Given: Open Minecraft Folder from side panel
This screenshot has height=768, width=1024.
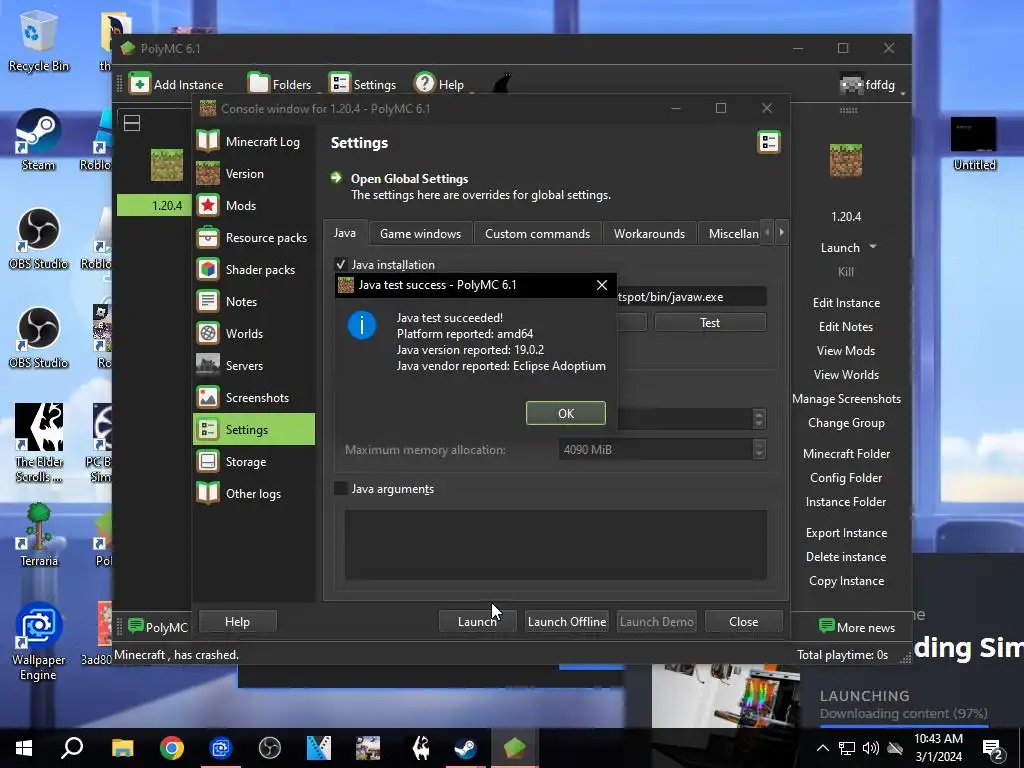Looking at the screenshot, I should click(x=846, y=454).
